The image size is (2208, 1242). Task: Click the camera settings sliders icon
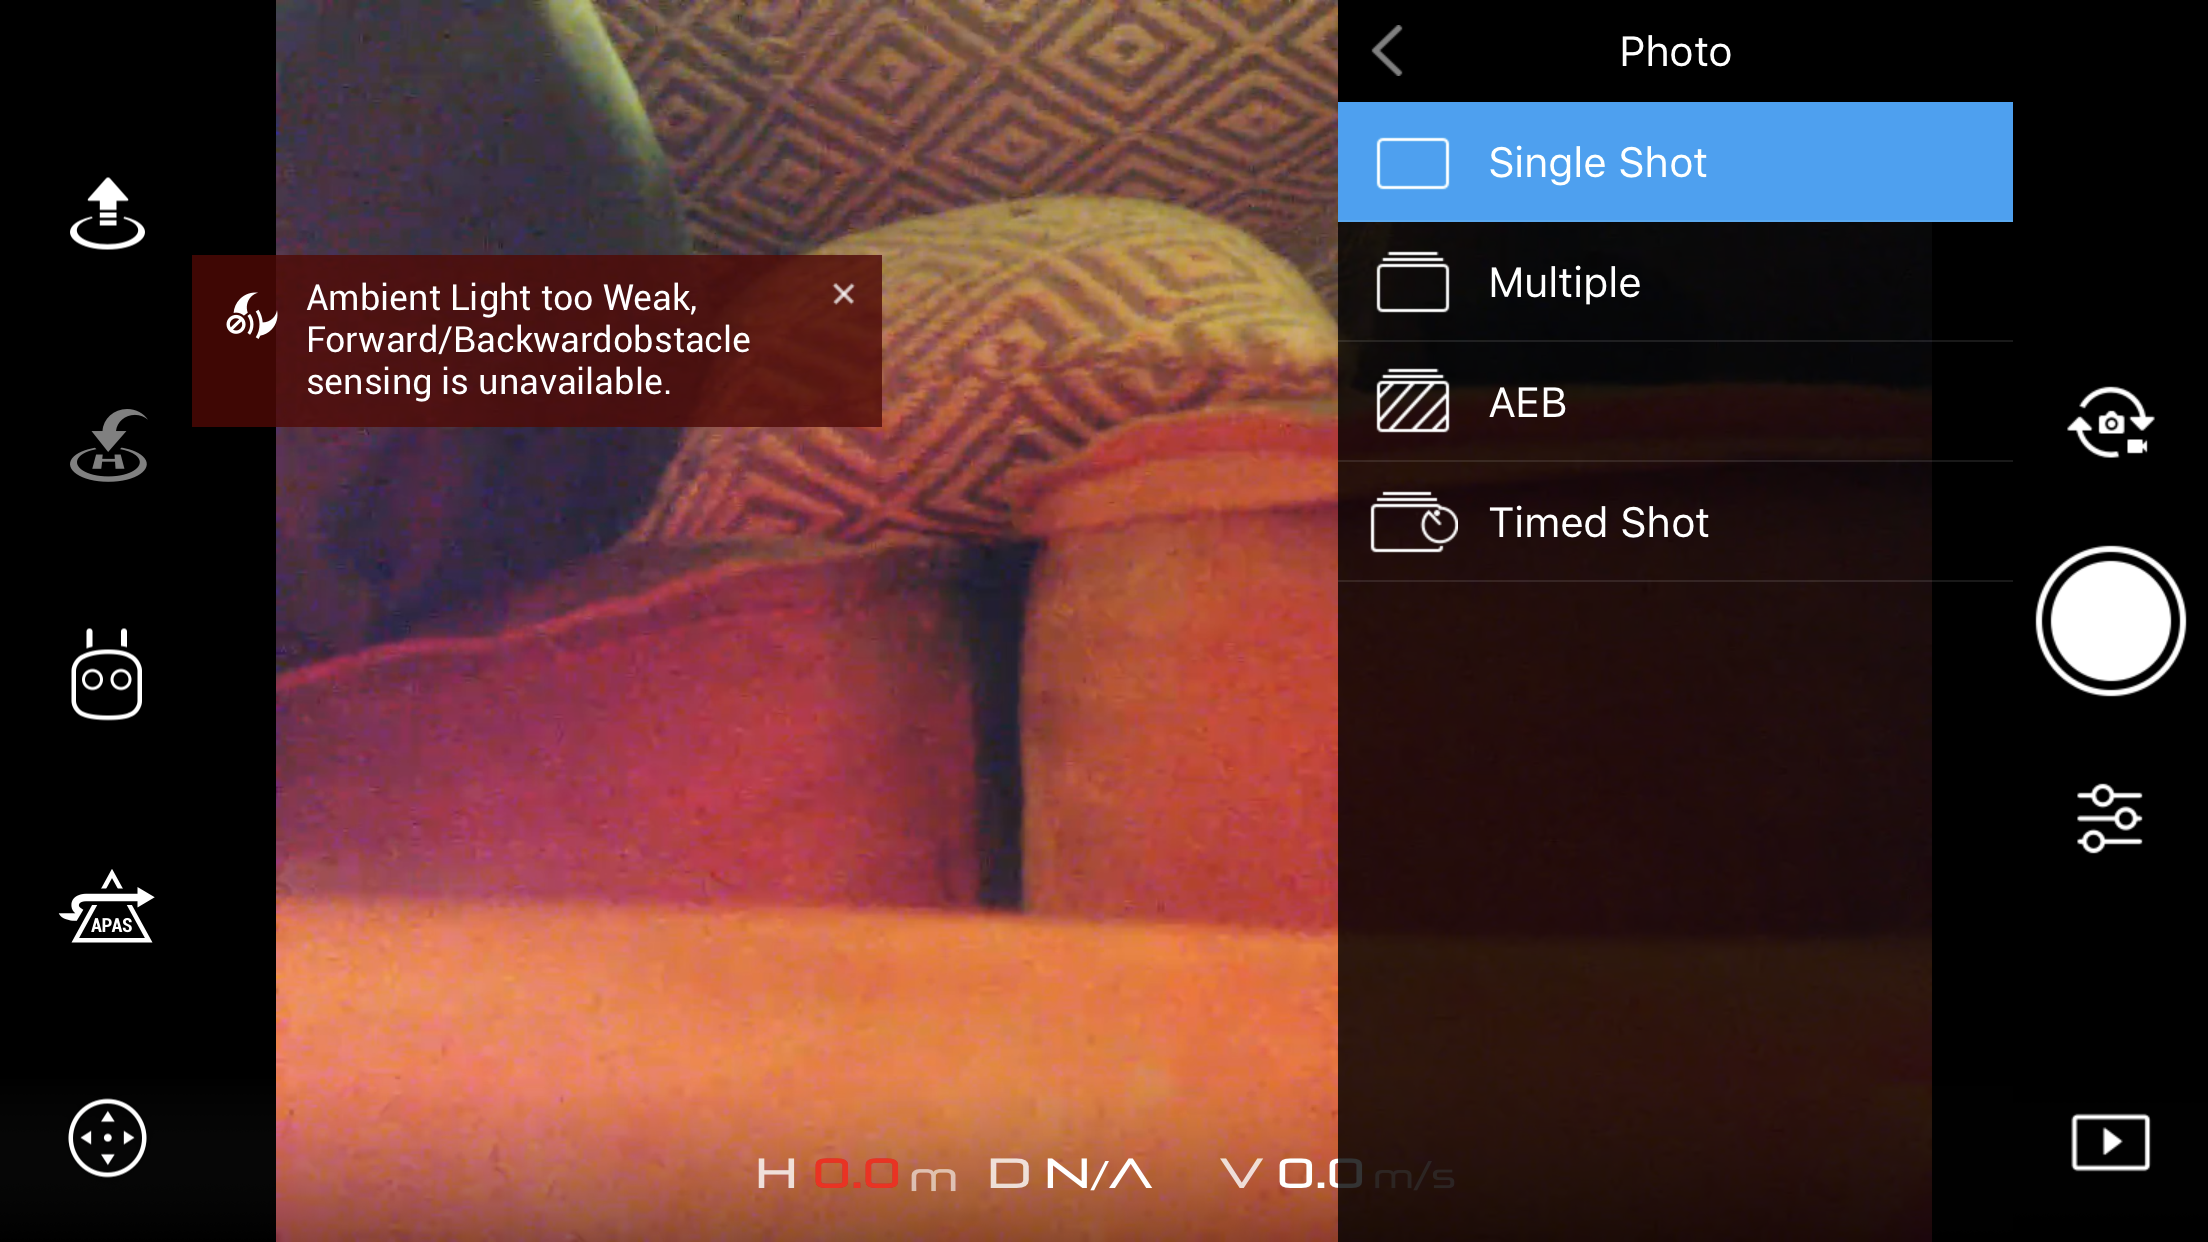2108,816
